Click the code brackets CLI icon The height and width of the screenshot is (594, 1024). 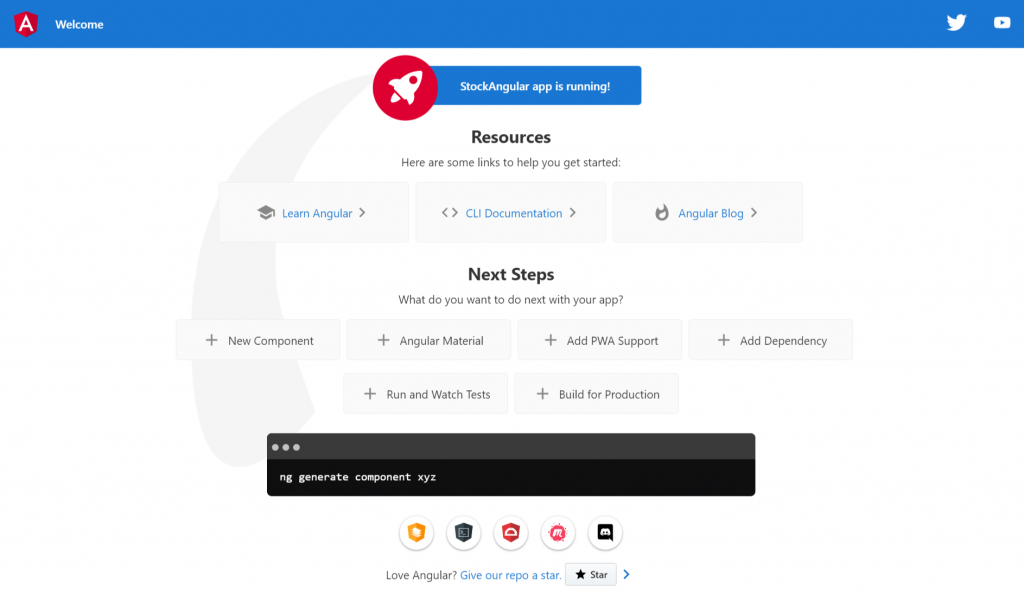(449, 213)
